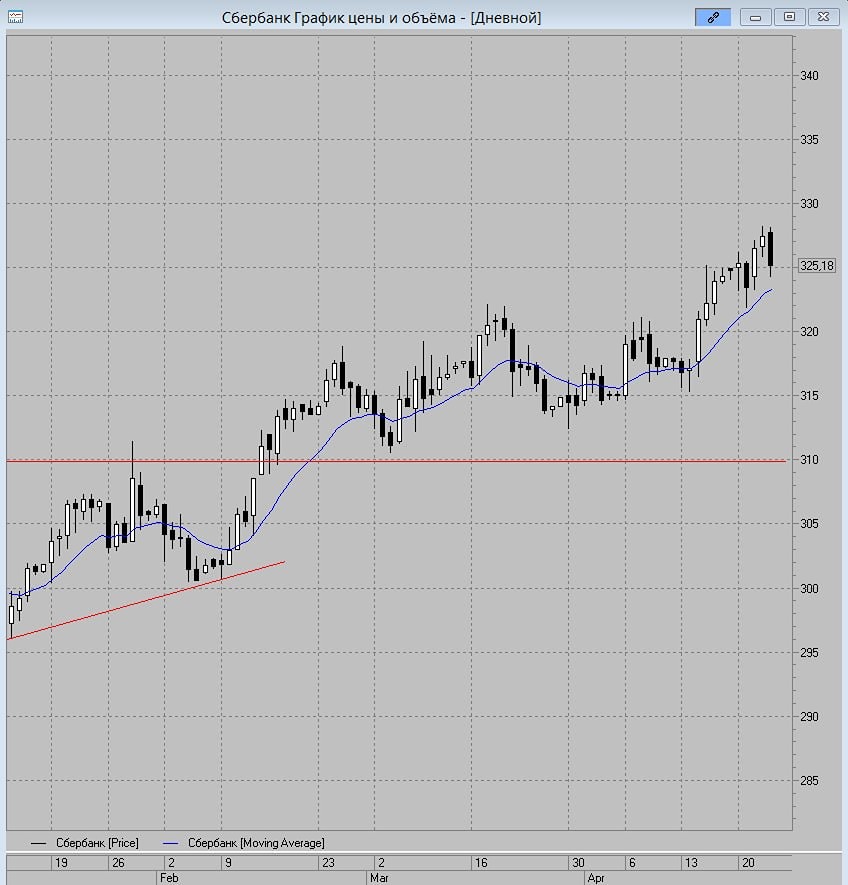Image resolution: width=848 pixels, height=885 pixels.
Task: Click date label 19 on time axis
Action: [61, 862]
